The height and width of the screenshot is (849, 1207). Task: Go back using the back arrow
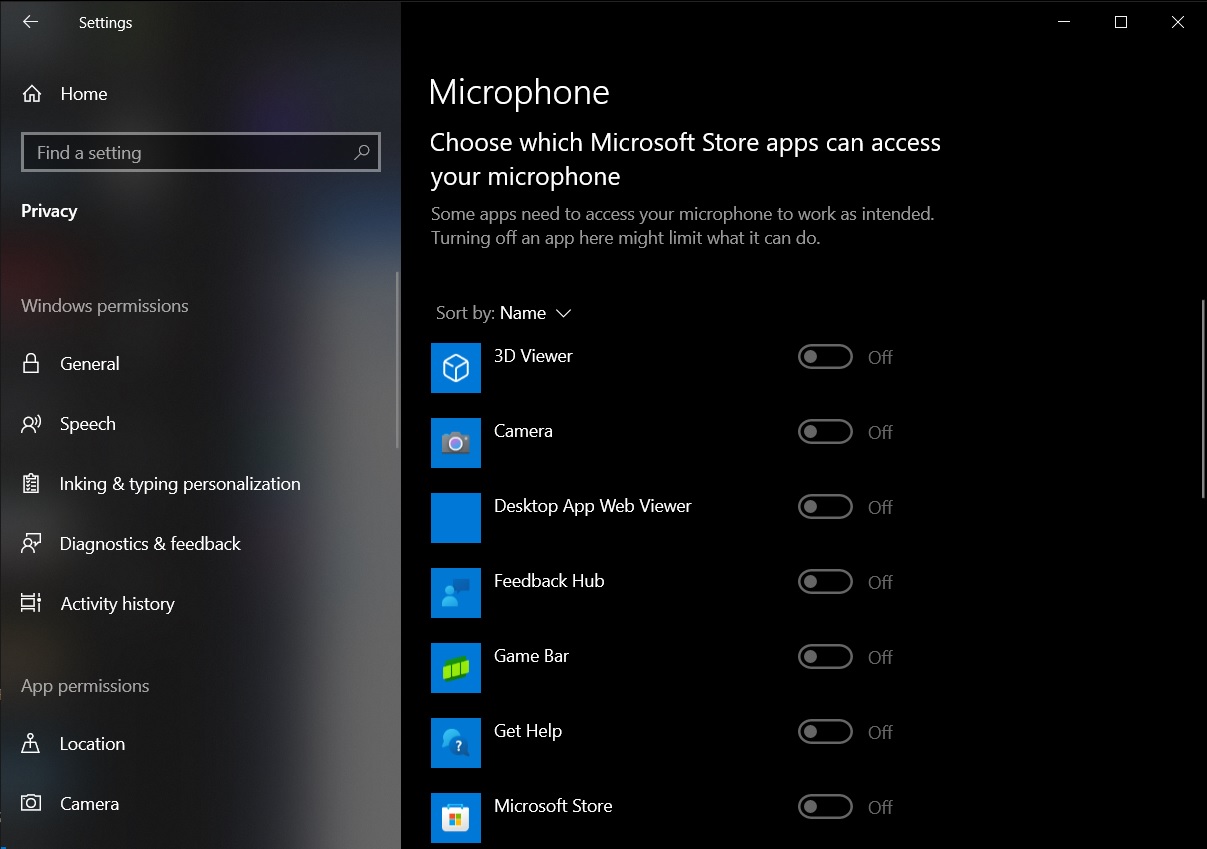coord(30,22)
